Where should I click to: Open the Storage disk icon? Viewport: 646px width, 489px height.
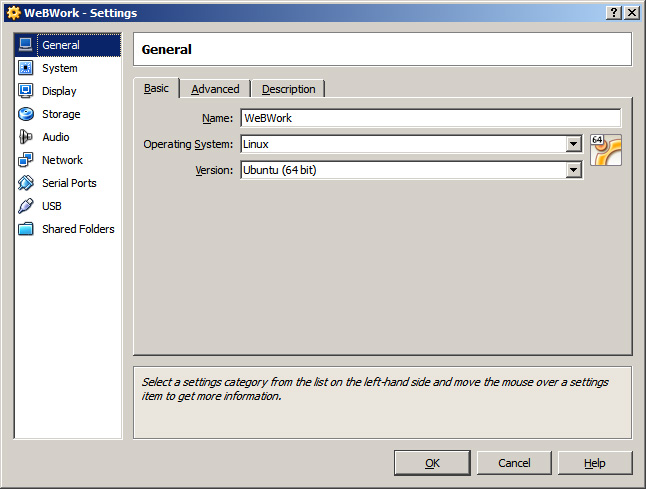coord(26,114)
